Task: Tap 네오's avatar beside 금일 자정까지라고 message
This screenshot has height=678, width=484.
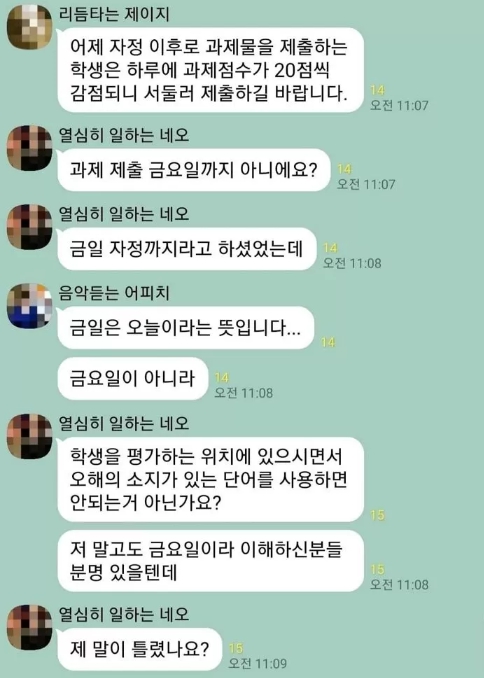Action: (x=30, y=227)
